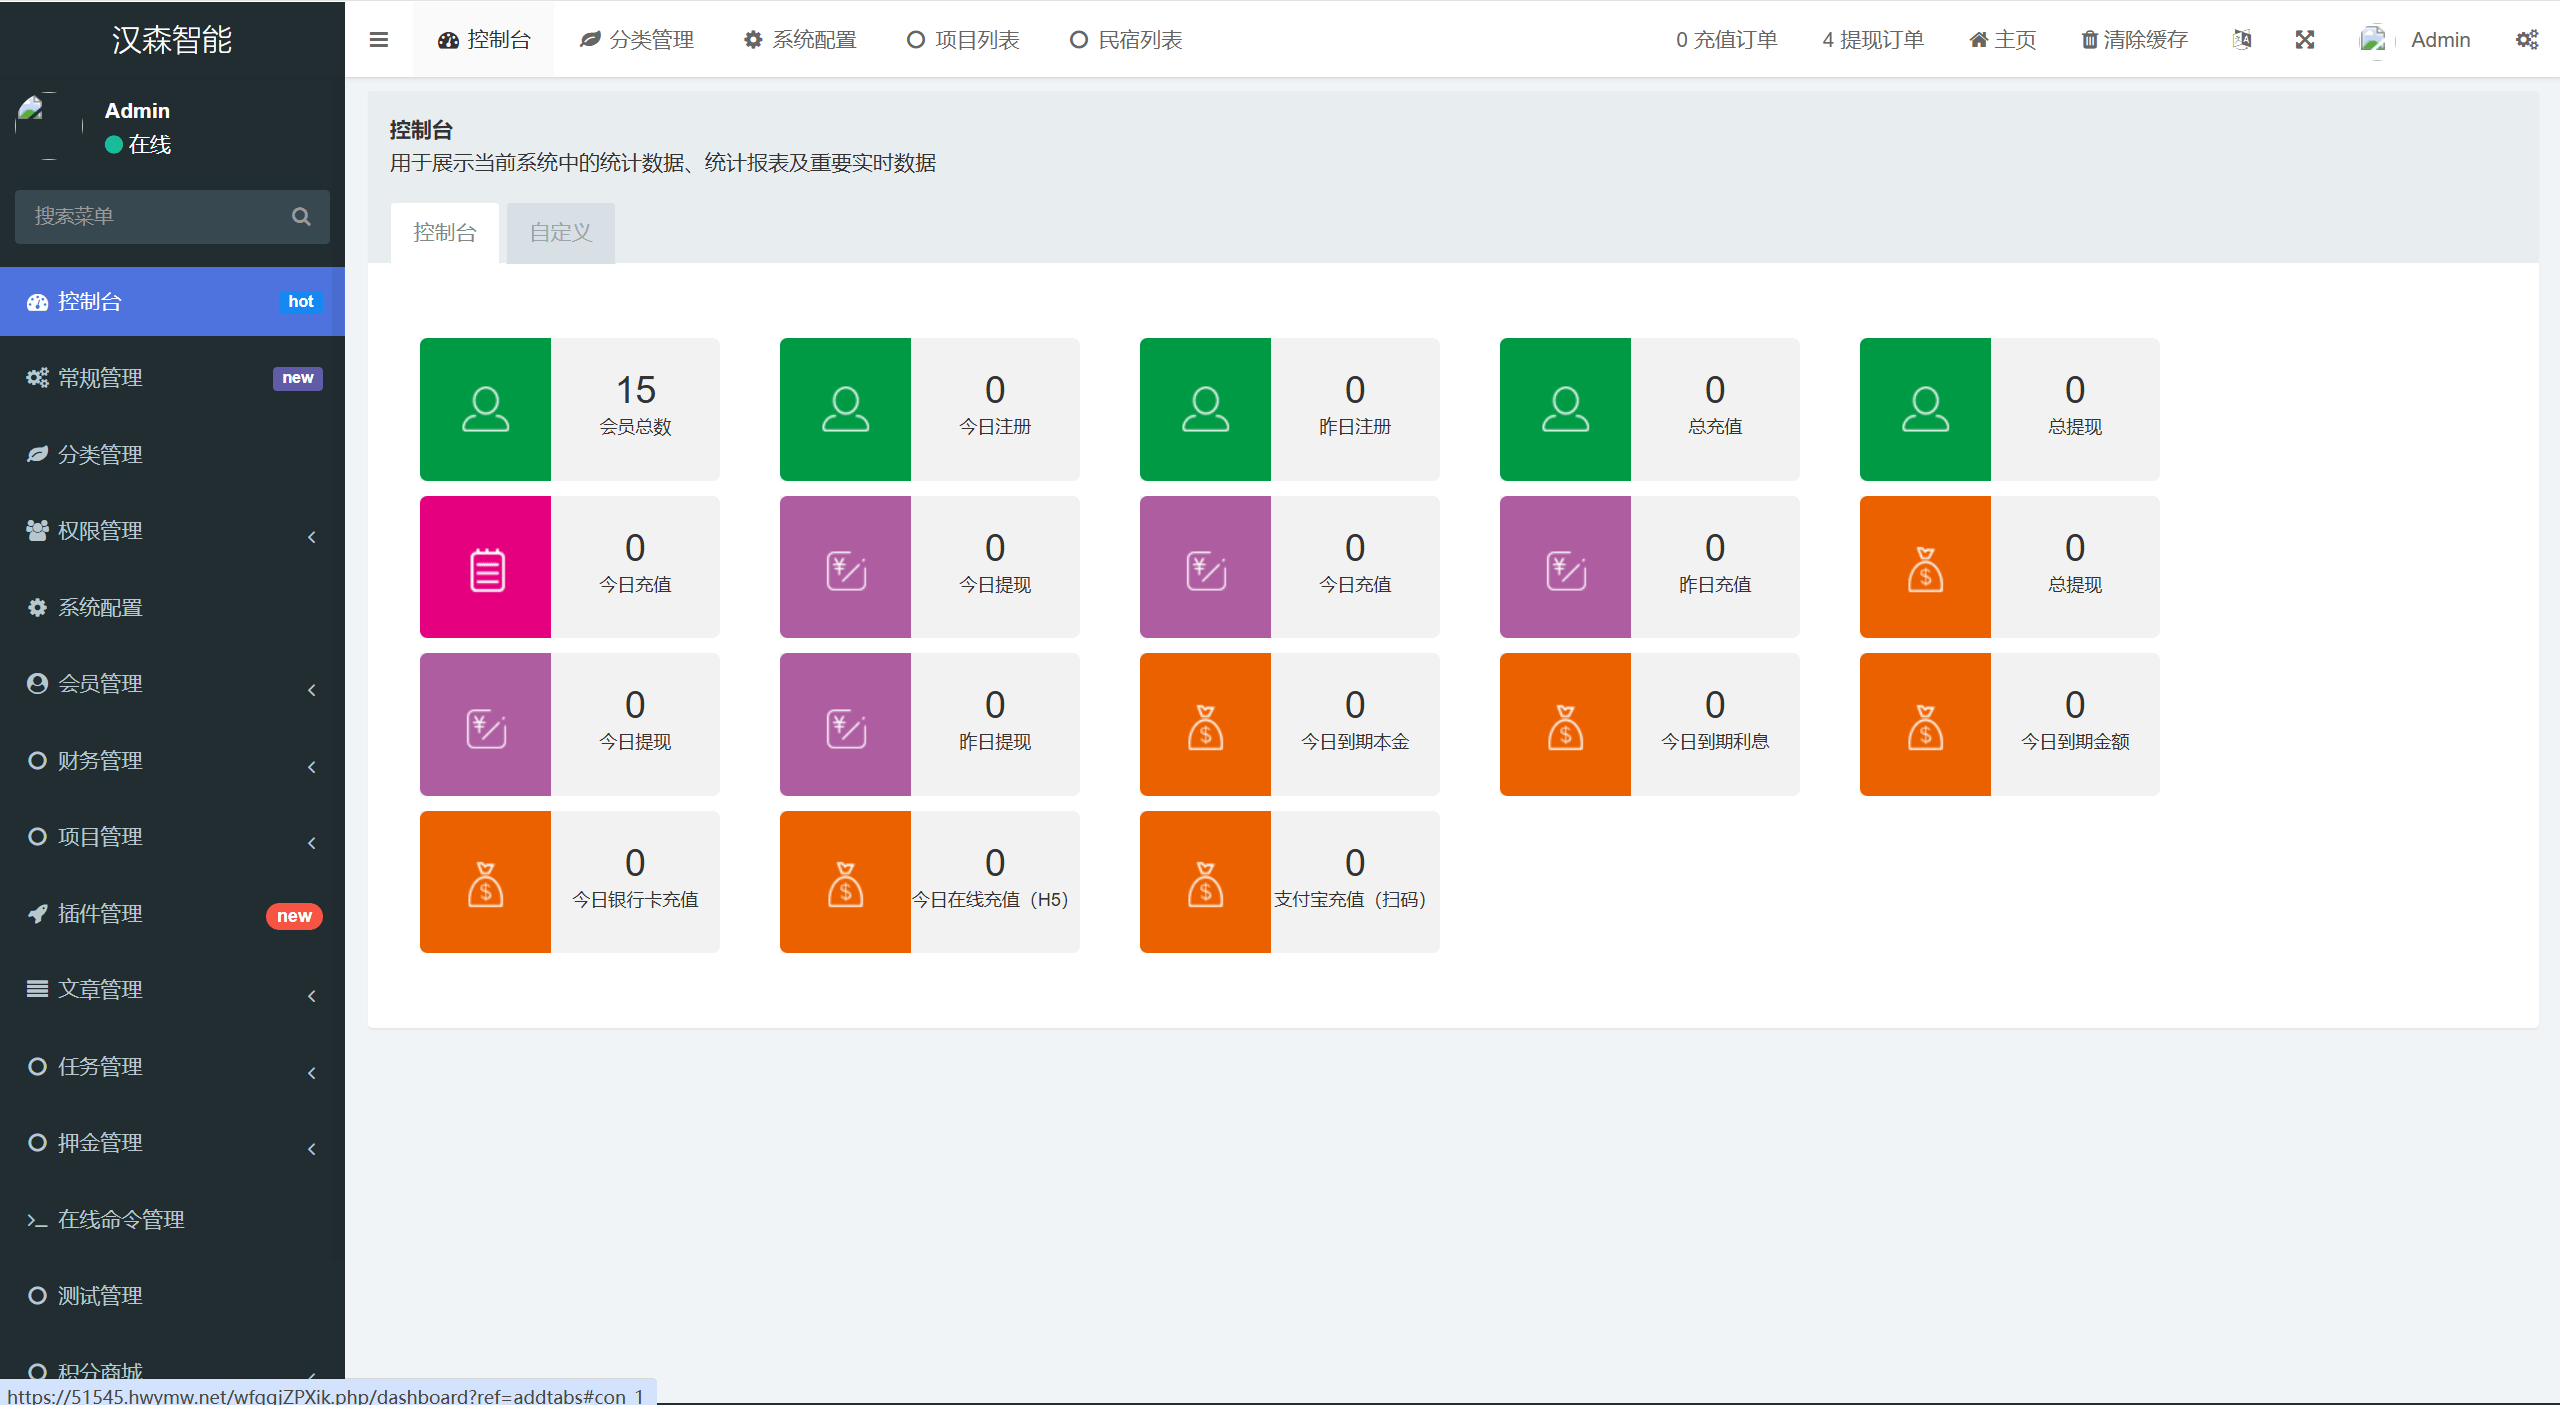
Task: Open the settings gears icon top right
Action: pyautogui.click(x=2527, y=40)
